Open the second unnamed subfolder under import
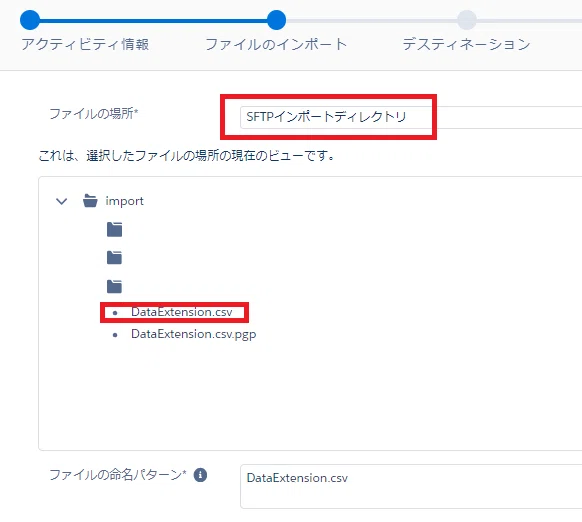 114,257
